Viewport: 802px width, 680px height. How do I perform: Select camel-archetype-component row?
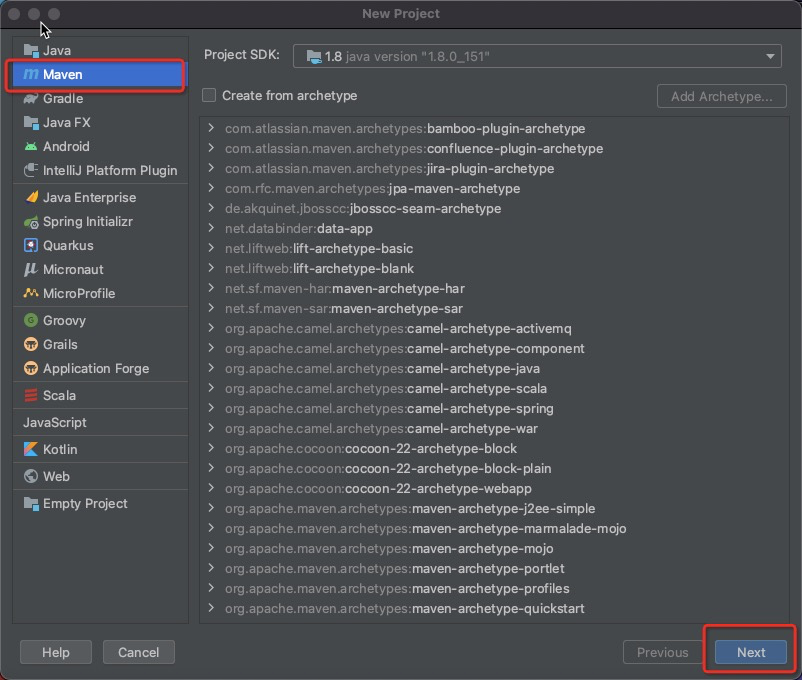[x=494, y=348]
